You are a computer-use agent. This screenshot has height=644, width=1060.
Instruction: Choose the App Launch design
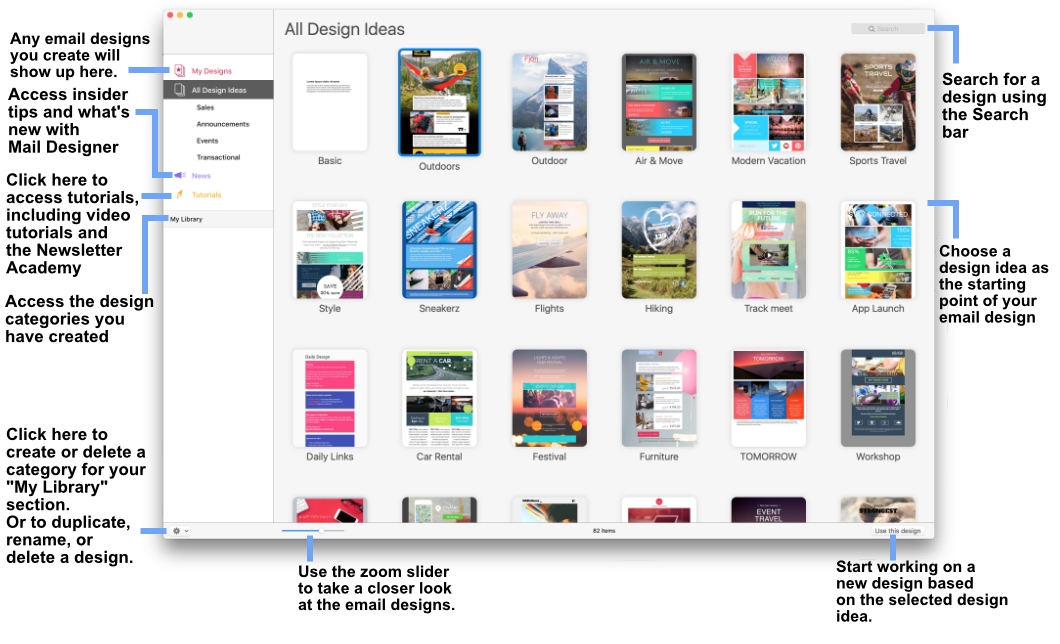click(x=878, y=250)
